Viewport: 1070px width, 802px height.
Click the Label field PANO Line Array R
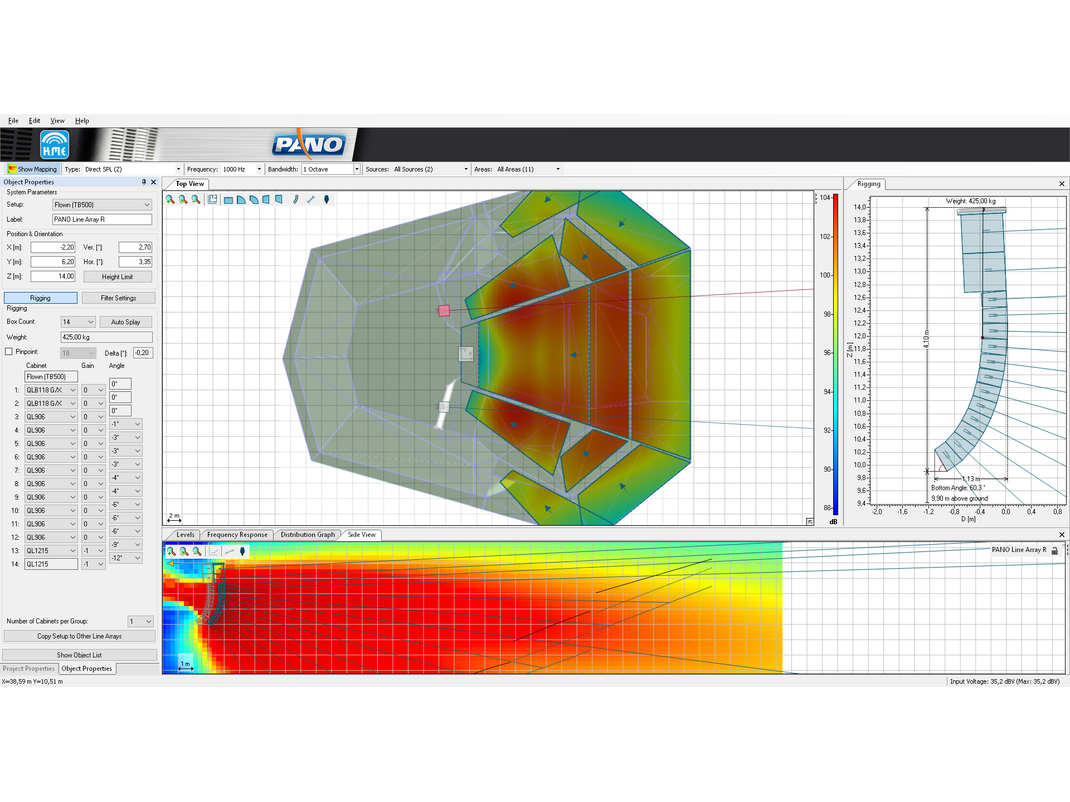(102, 220)
